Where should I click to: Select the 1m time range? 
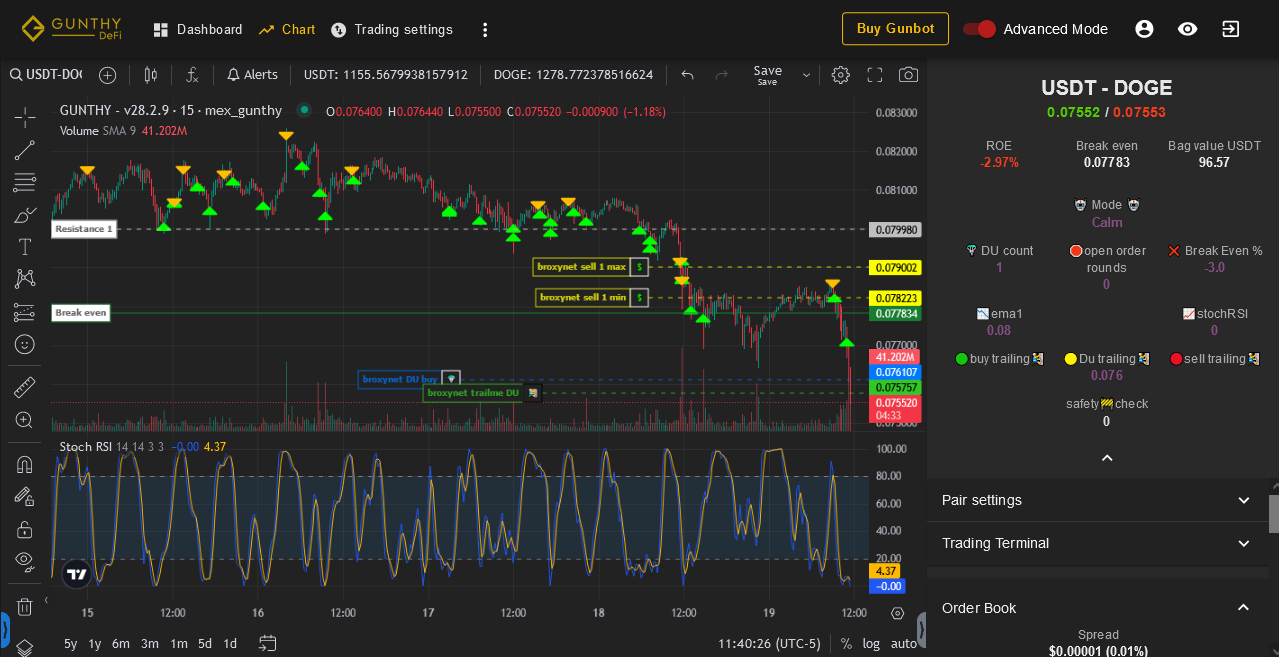[x=179, y=644]
